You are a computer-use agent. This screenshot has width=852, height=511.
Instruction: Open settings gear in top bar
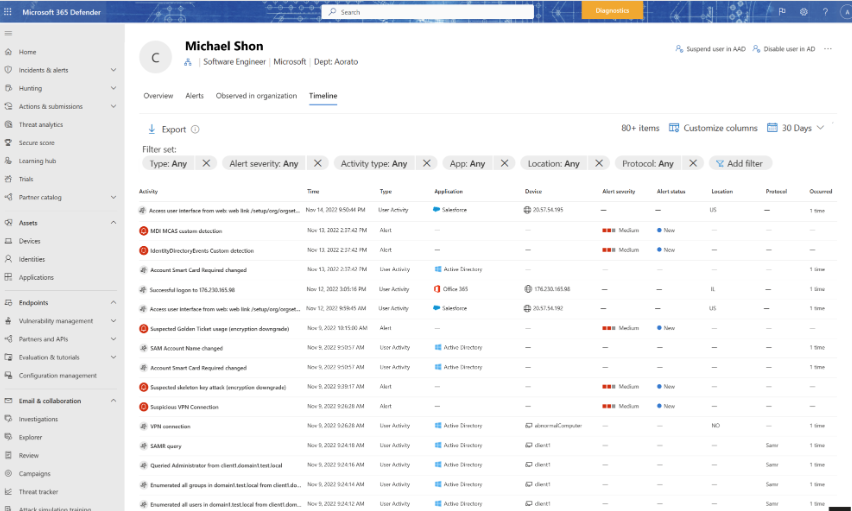[x=804, y=11]
